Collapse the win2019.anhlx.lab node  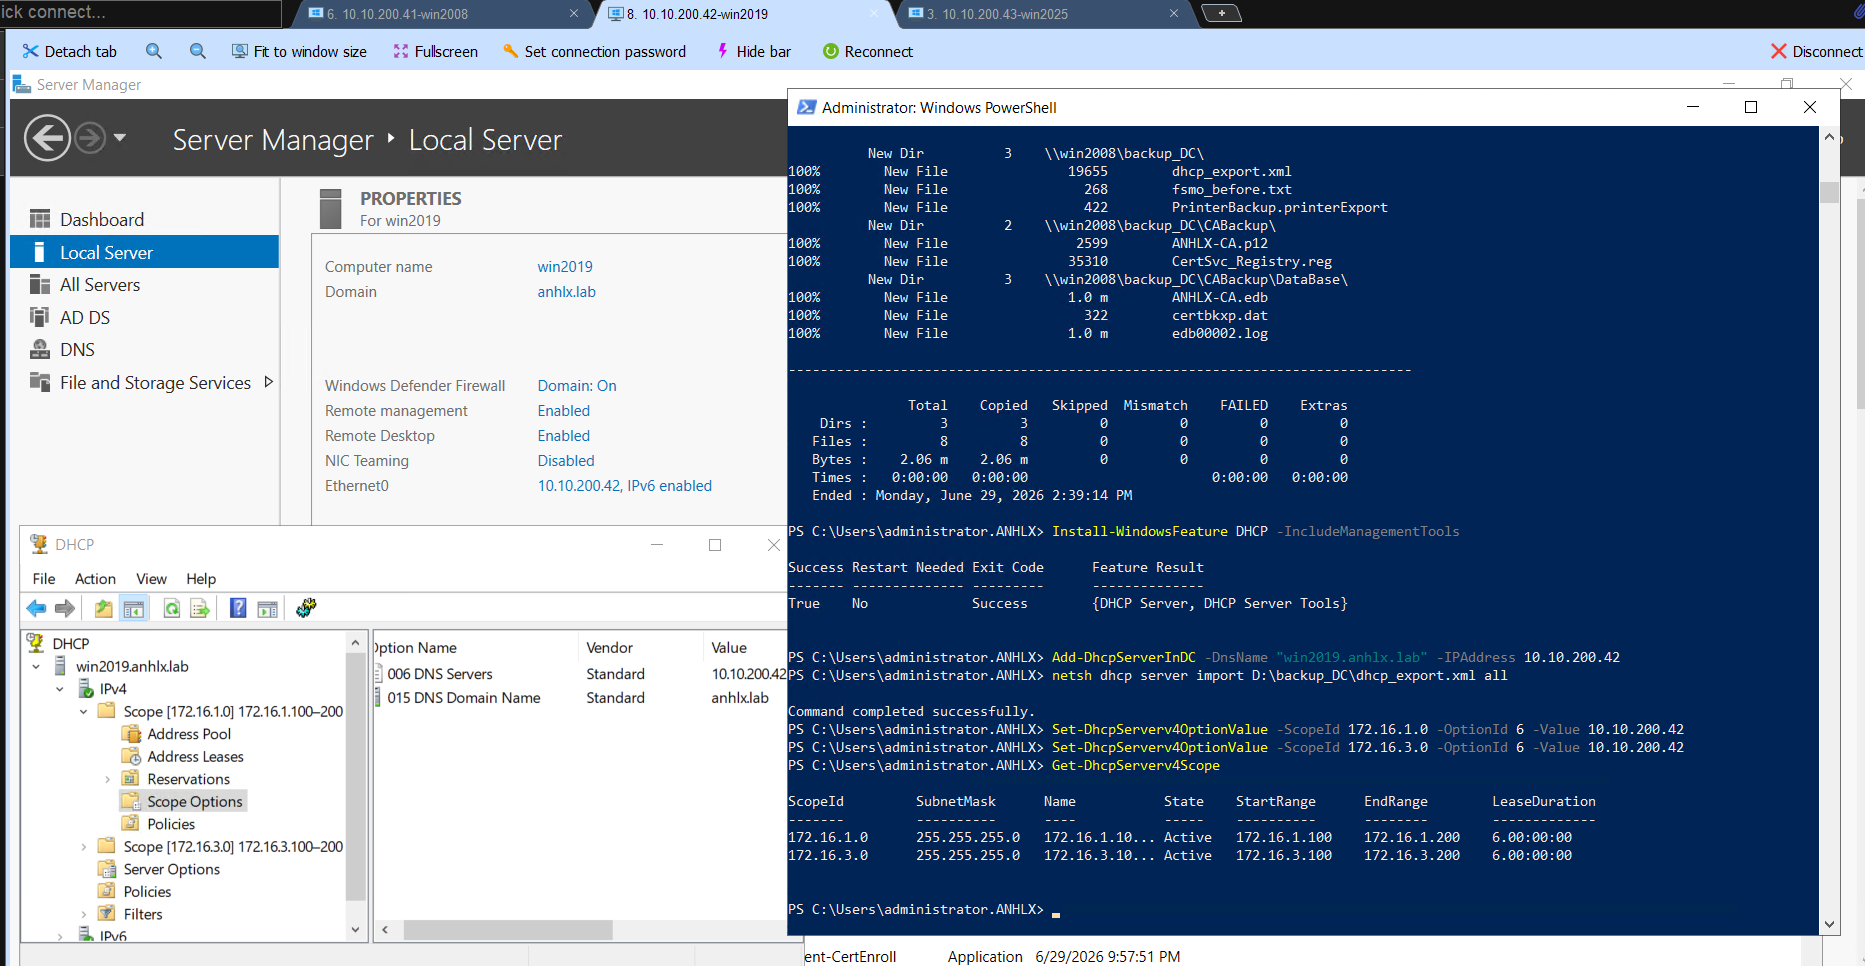[36, 666]
